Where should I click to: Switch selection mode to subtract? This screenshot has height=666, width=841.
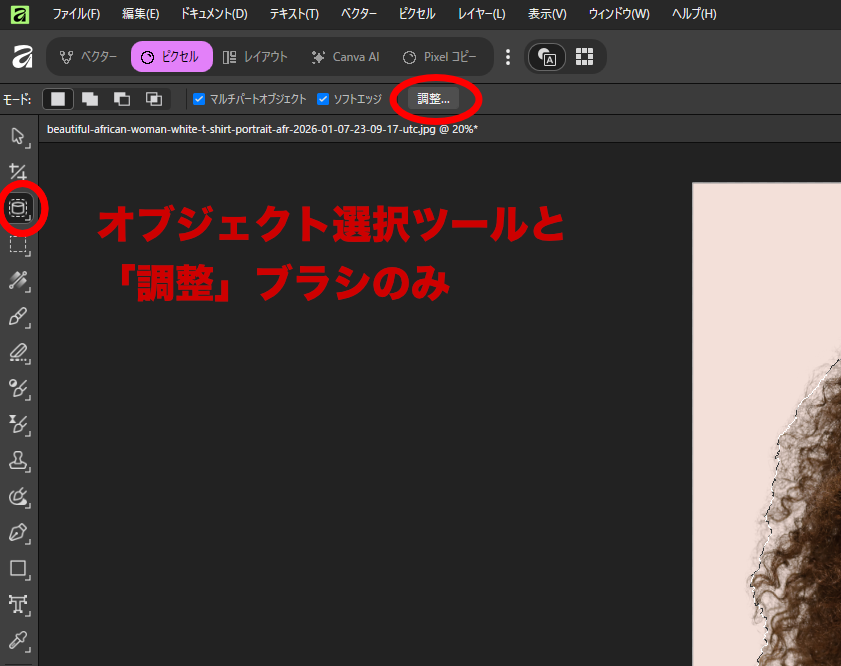tap(121, 99)
